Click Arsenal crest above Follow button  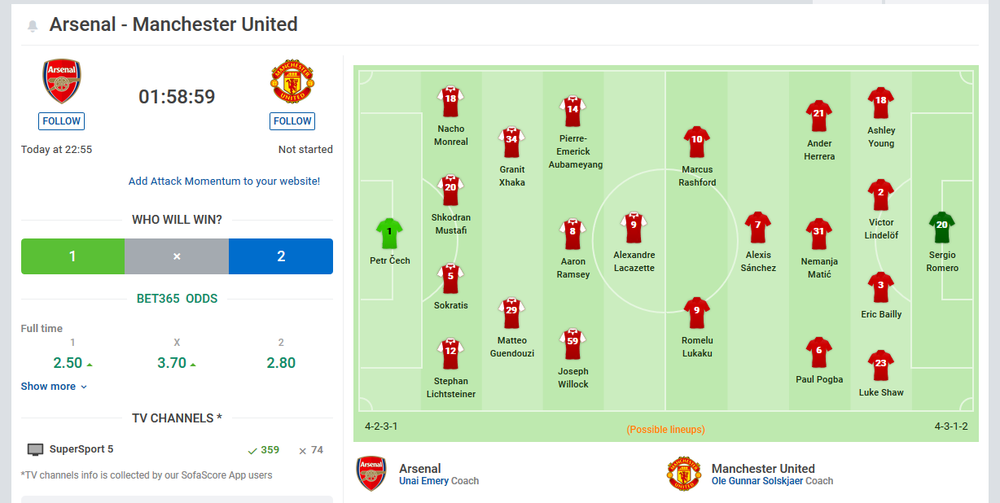coord(61,82)
